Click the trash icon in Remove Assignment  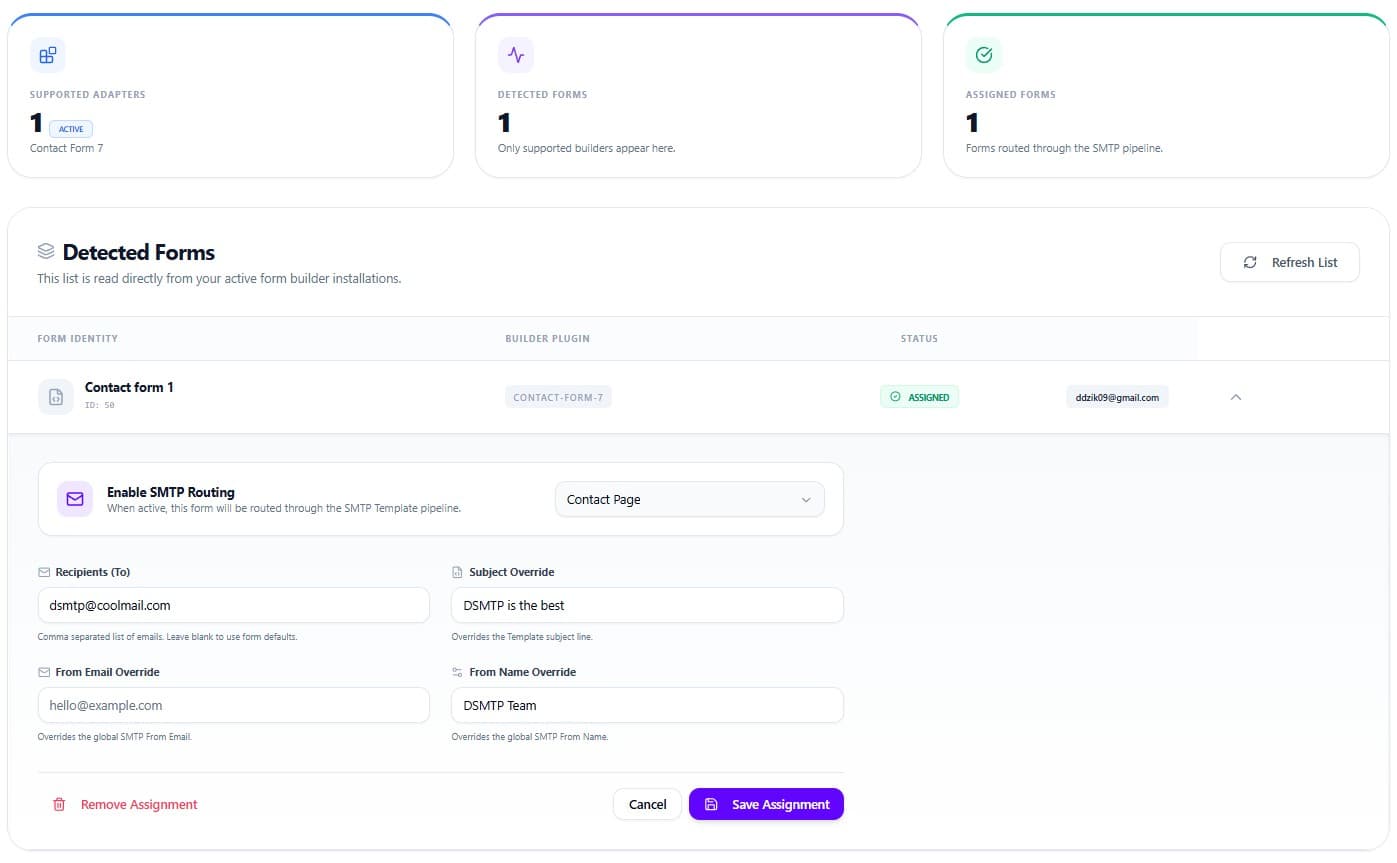59,804
